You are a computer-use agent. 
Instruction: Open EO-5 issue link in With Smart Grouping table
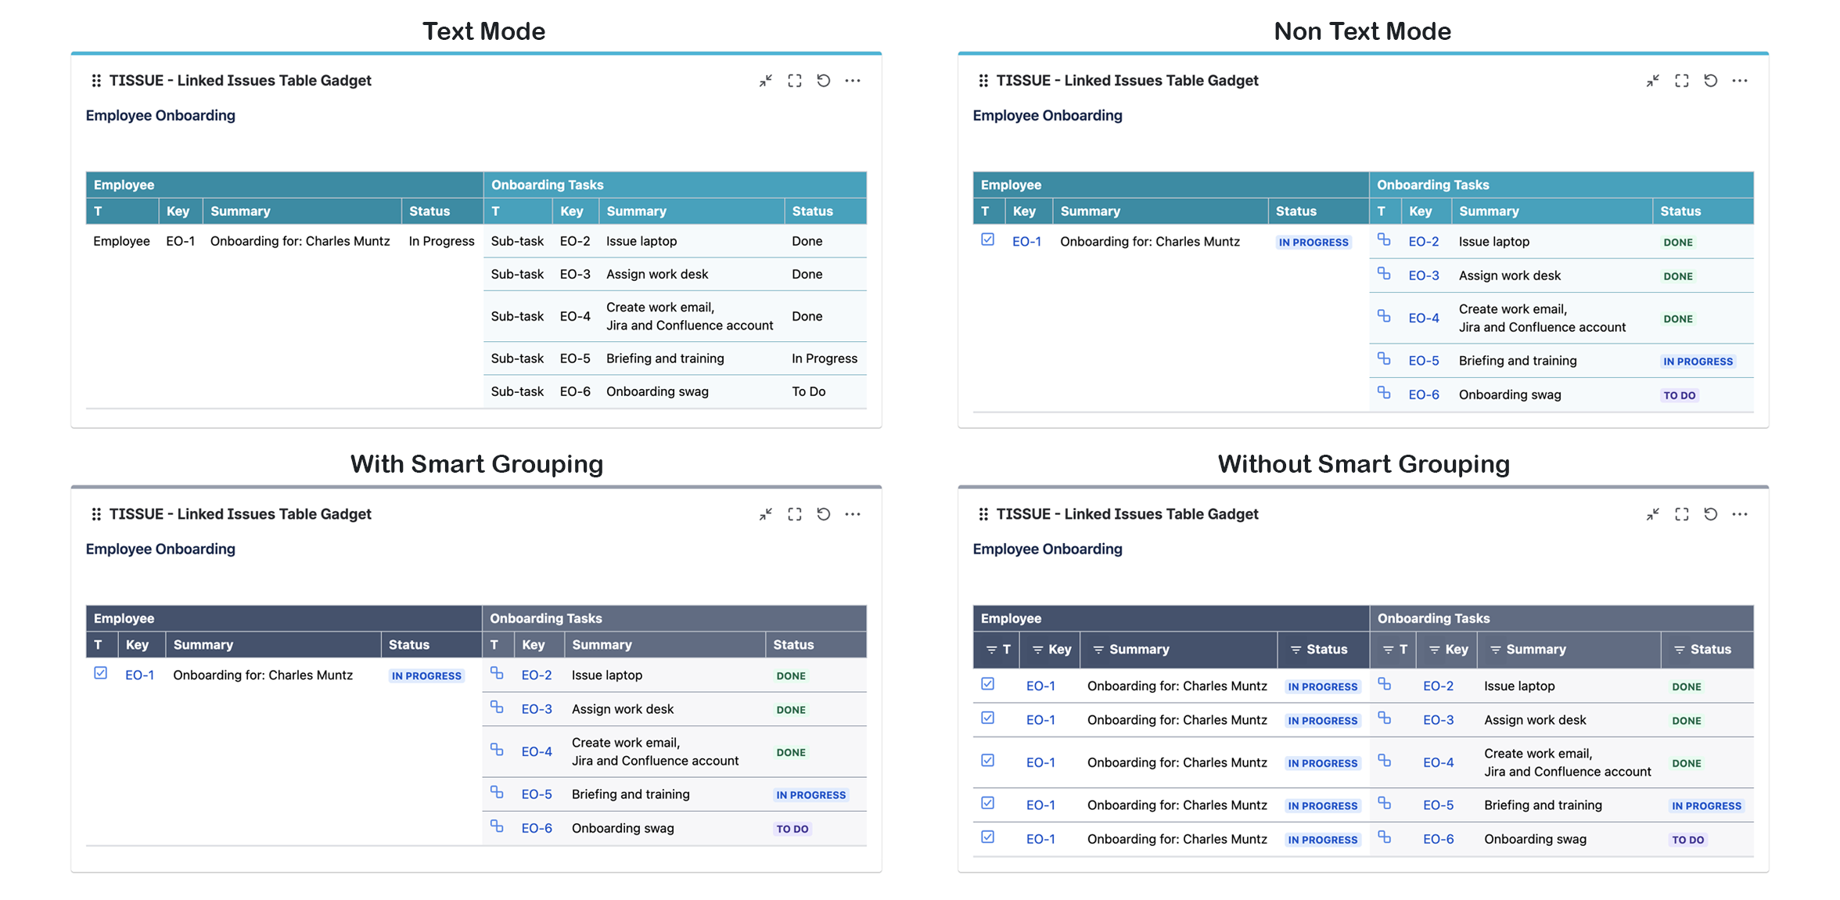point(536,795)
